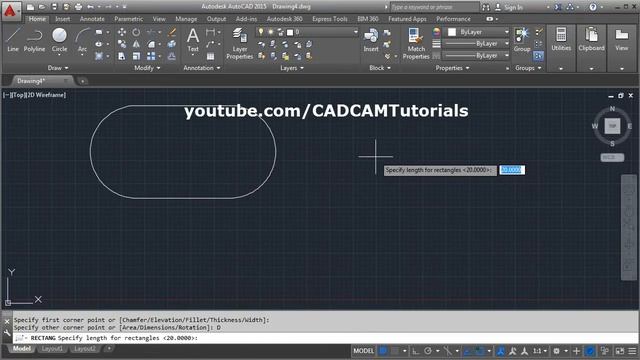
Task: Click the Table icon in Annotation panel
Action: (x=210, y=56)
